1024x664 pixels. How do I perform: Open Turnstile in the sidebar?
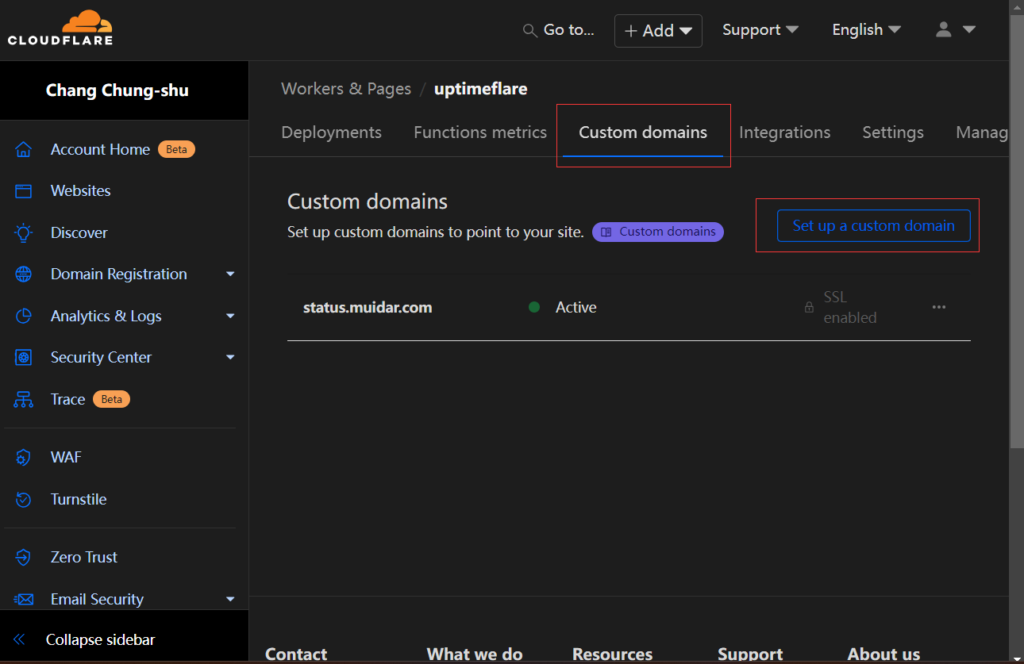tap(78, 499)
